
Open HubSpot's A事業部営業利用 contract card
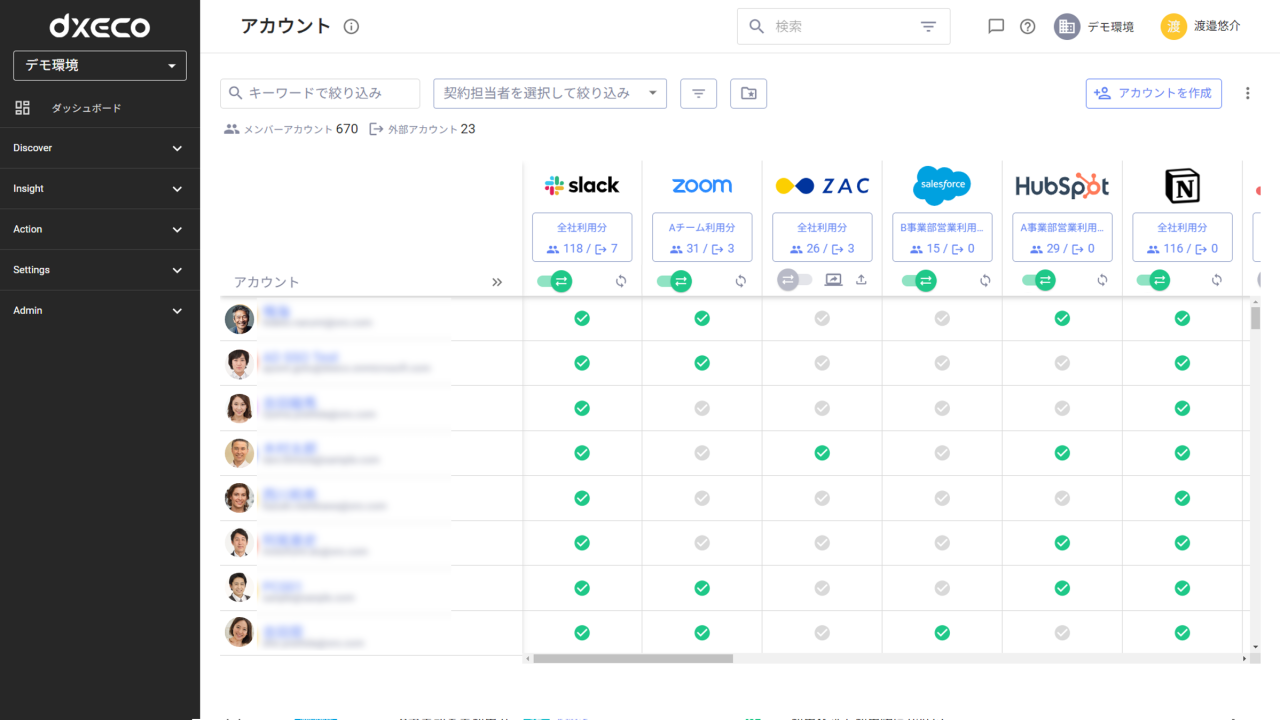click(x=1062, y=237)
